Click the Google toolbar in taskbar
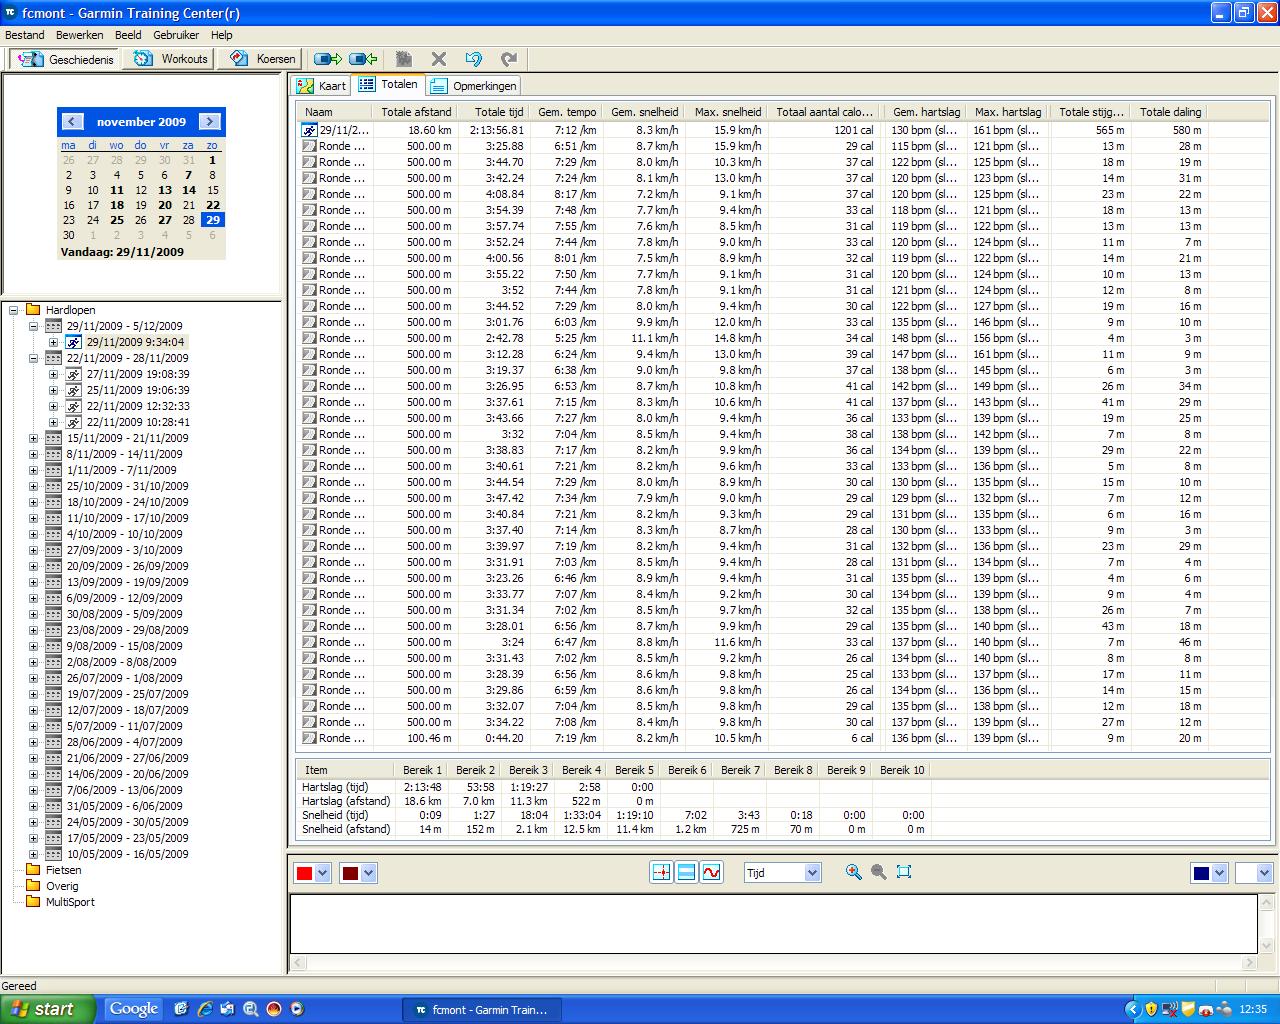The width and height of the screenshot is (1280, 1024). pyautogui.click(x=134, y=1009)
